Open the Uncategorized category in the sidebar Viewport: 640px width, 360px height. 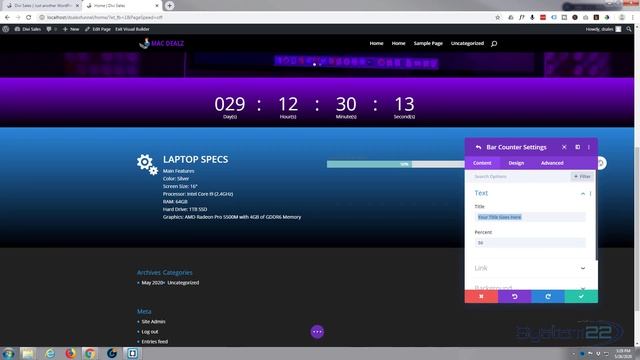(x=183, y=282)
